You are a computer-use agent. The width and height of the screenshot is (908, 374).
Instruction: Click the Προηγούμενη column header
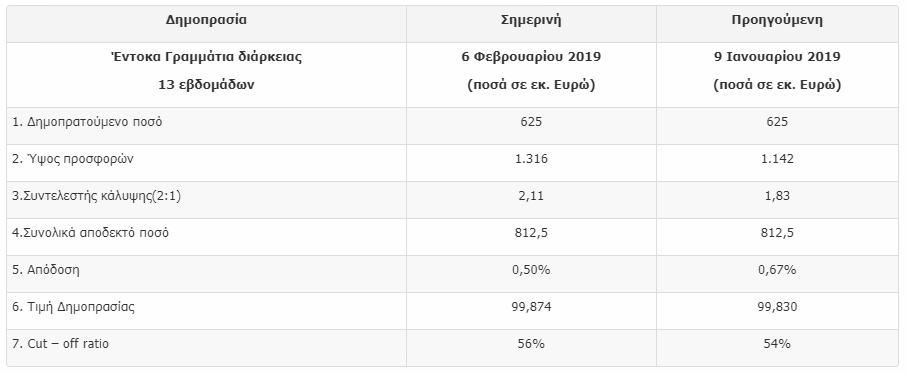tap(777, 20)
